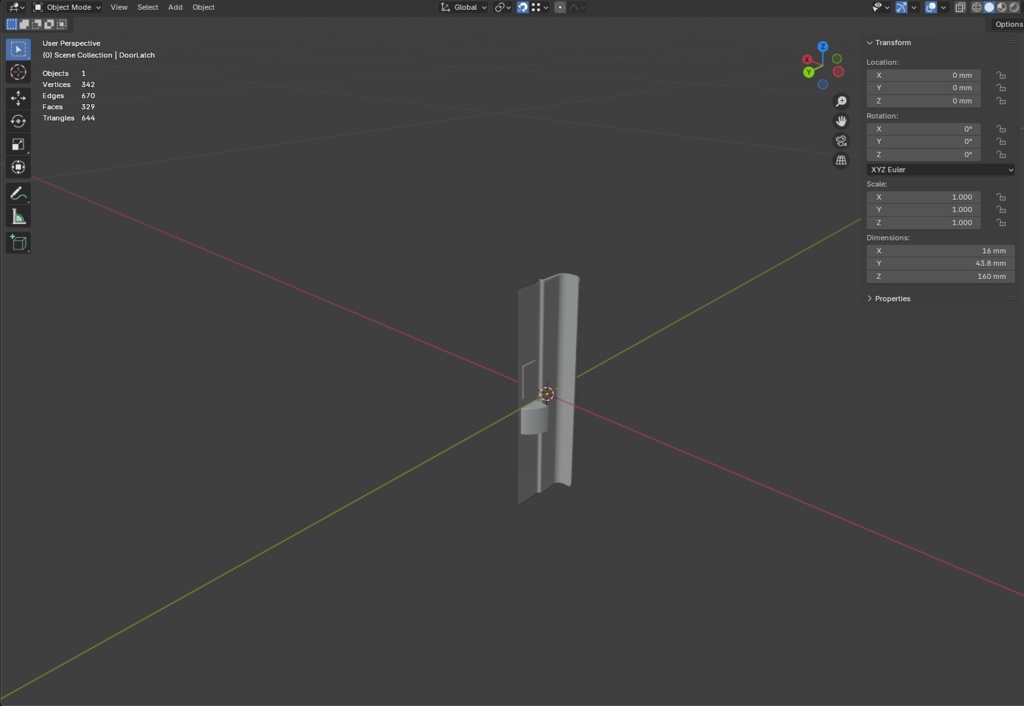This screenshot has width=1024, height=706.
Task: Open the Global transform orientation dropdown
Action: (464, 7)
